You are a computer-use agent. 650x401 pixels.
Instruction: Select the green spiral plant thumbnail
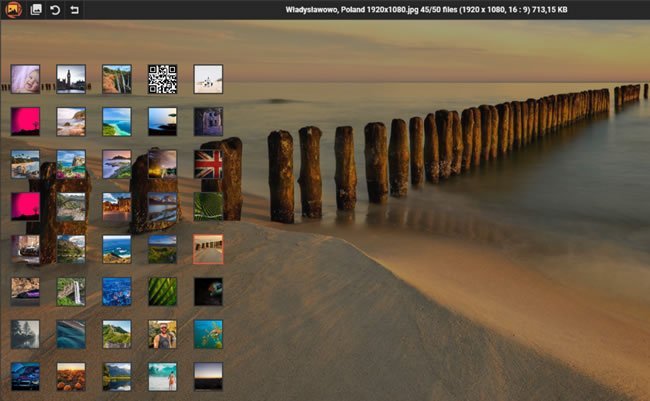coord(208,207)
